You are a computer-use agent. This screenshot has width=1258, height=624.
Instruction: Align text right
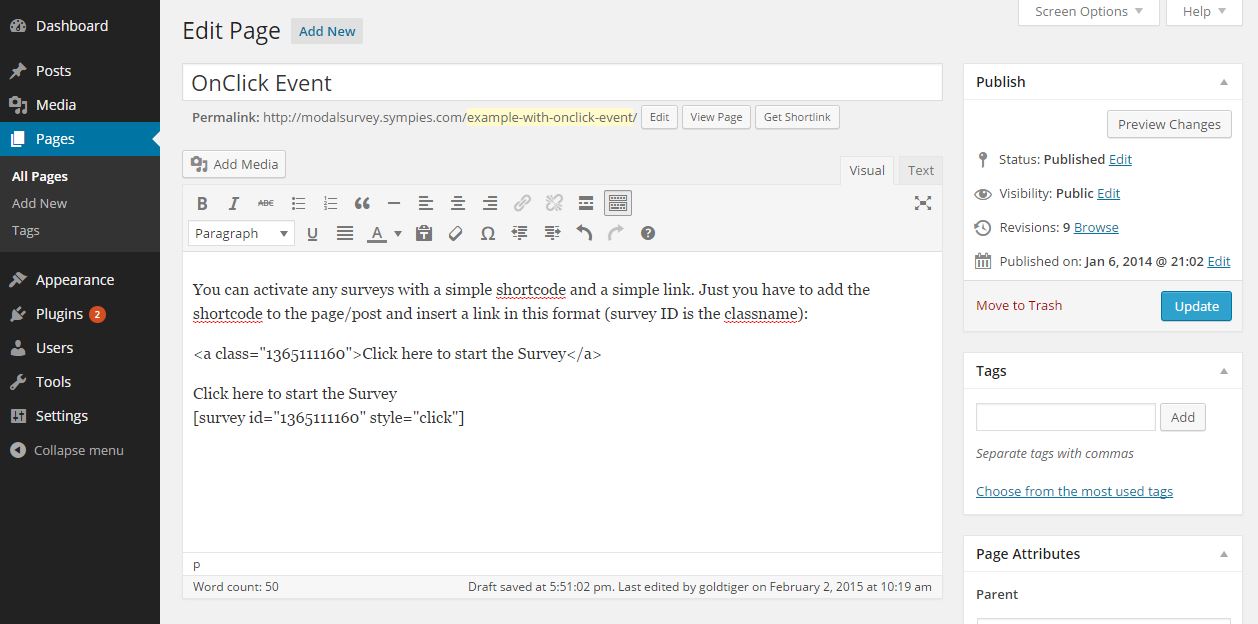(490, 203)
